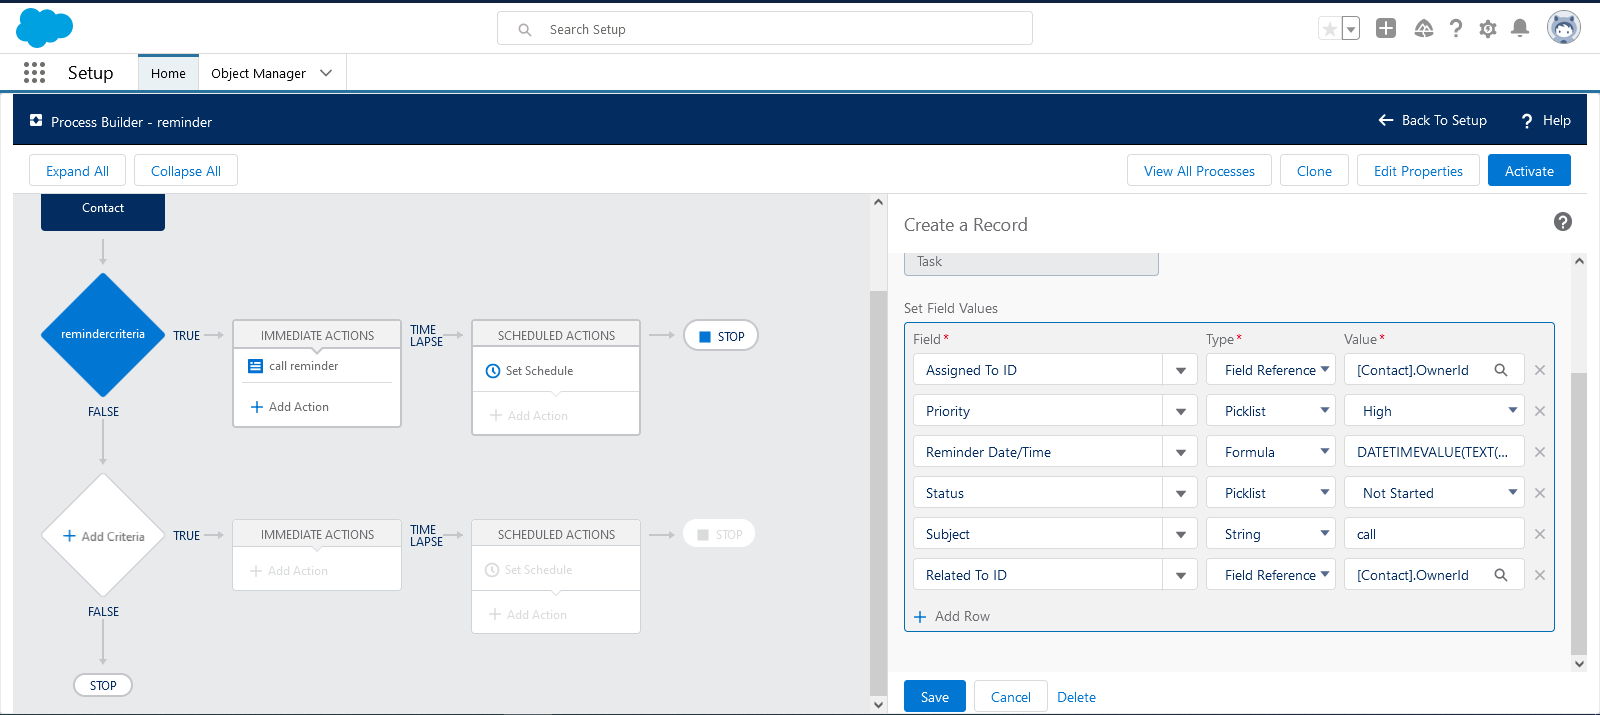Click the user avatar profile icon
Viewport: 1600px width, 715px height.
(x=1563, y=28)
